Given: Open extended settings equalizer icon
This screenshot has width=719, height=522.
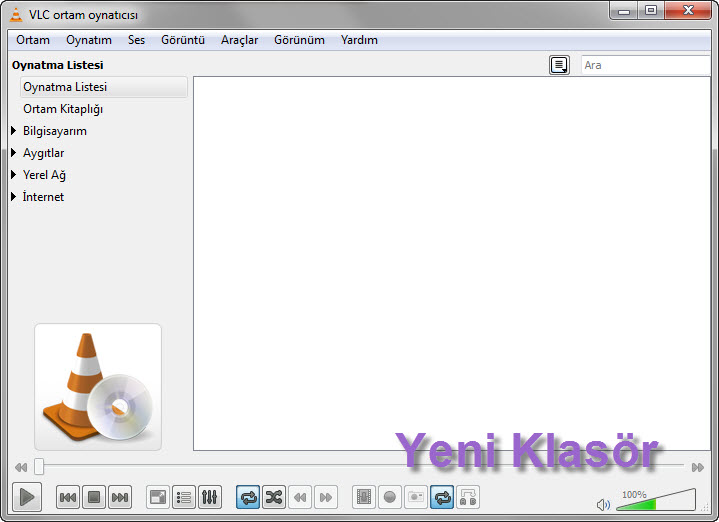Looking at the screenshot, I should pyautogui.click(x=210, y=497).
